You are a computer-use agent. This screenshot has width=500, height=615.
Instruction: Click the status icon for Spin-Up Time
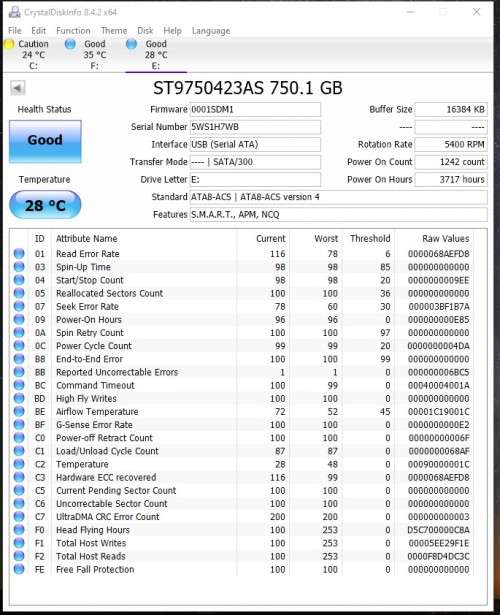click(19, 267)
